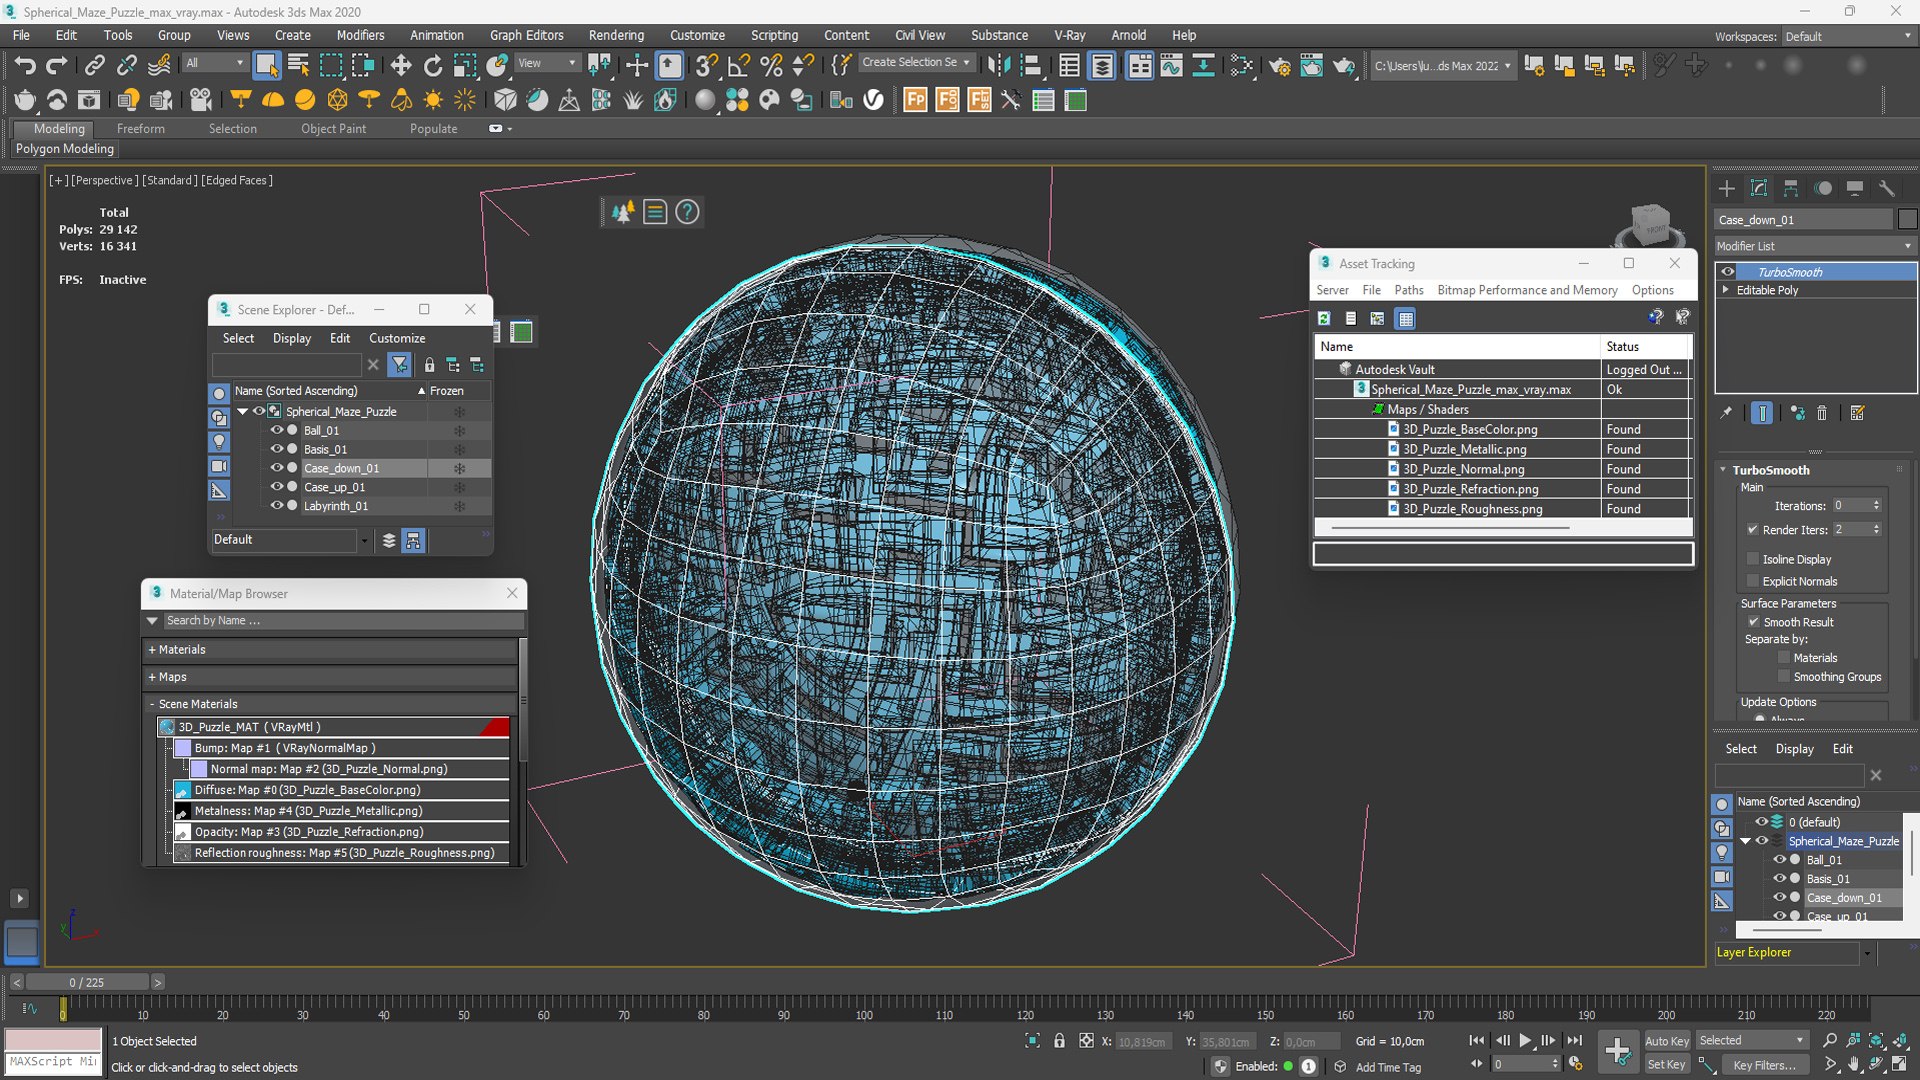Click the Auto Key button

(1666, 1041)
